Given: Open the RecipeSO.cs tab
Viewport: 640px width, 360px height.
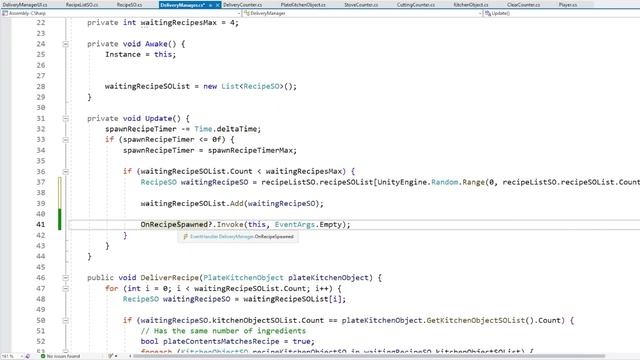Looking at the screenshot, I should [129, 5].
